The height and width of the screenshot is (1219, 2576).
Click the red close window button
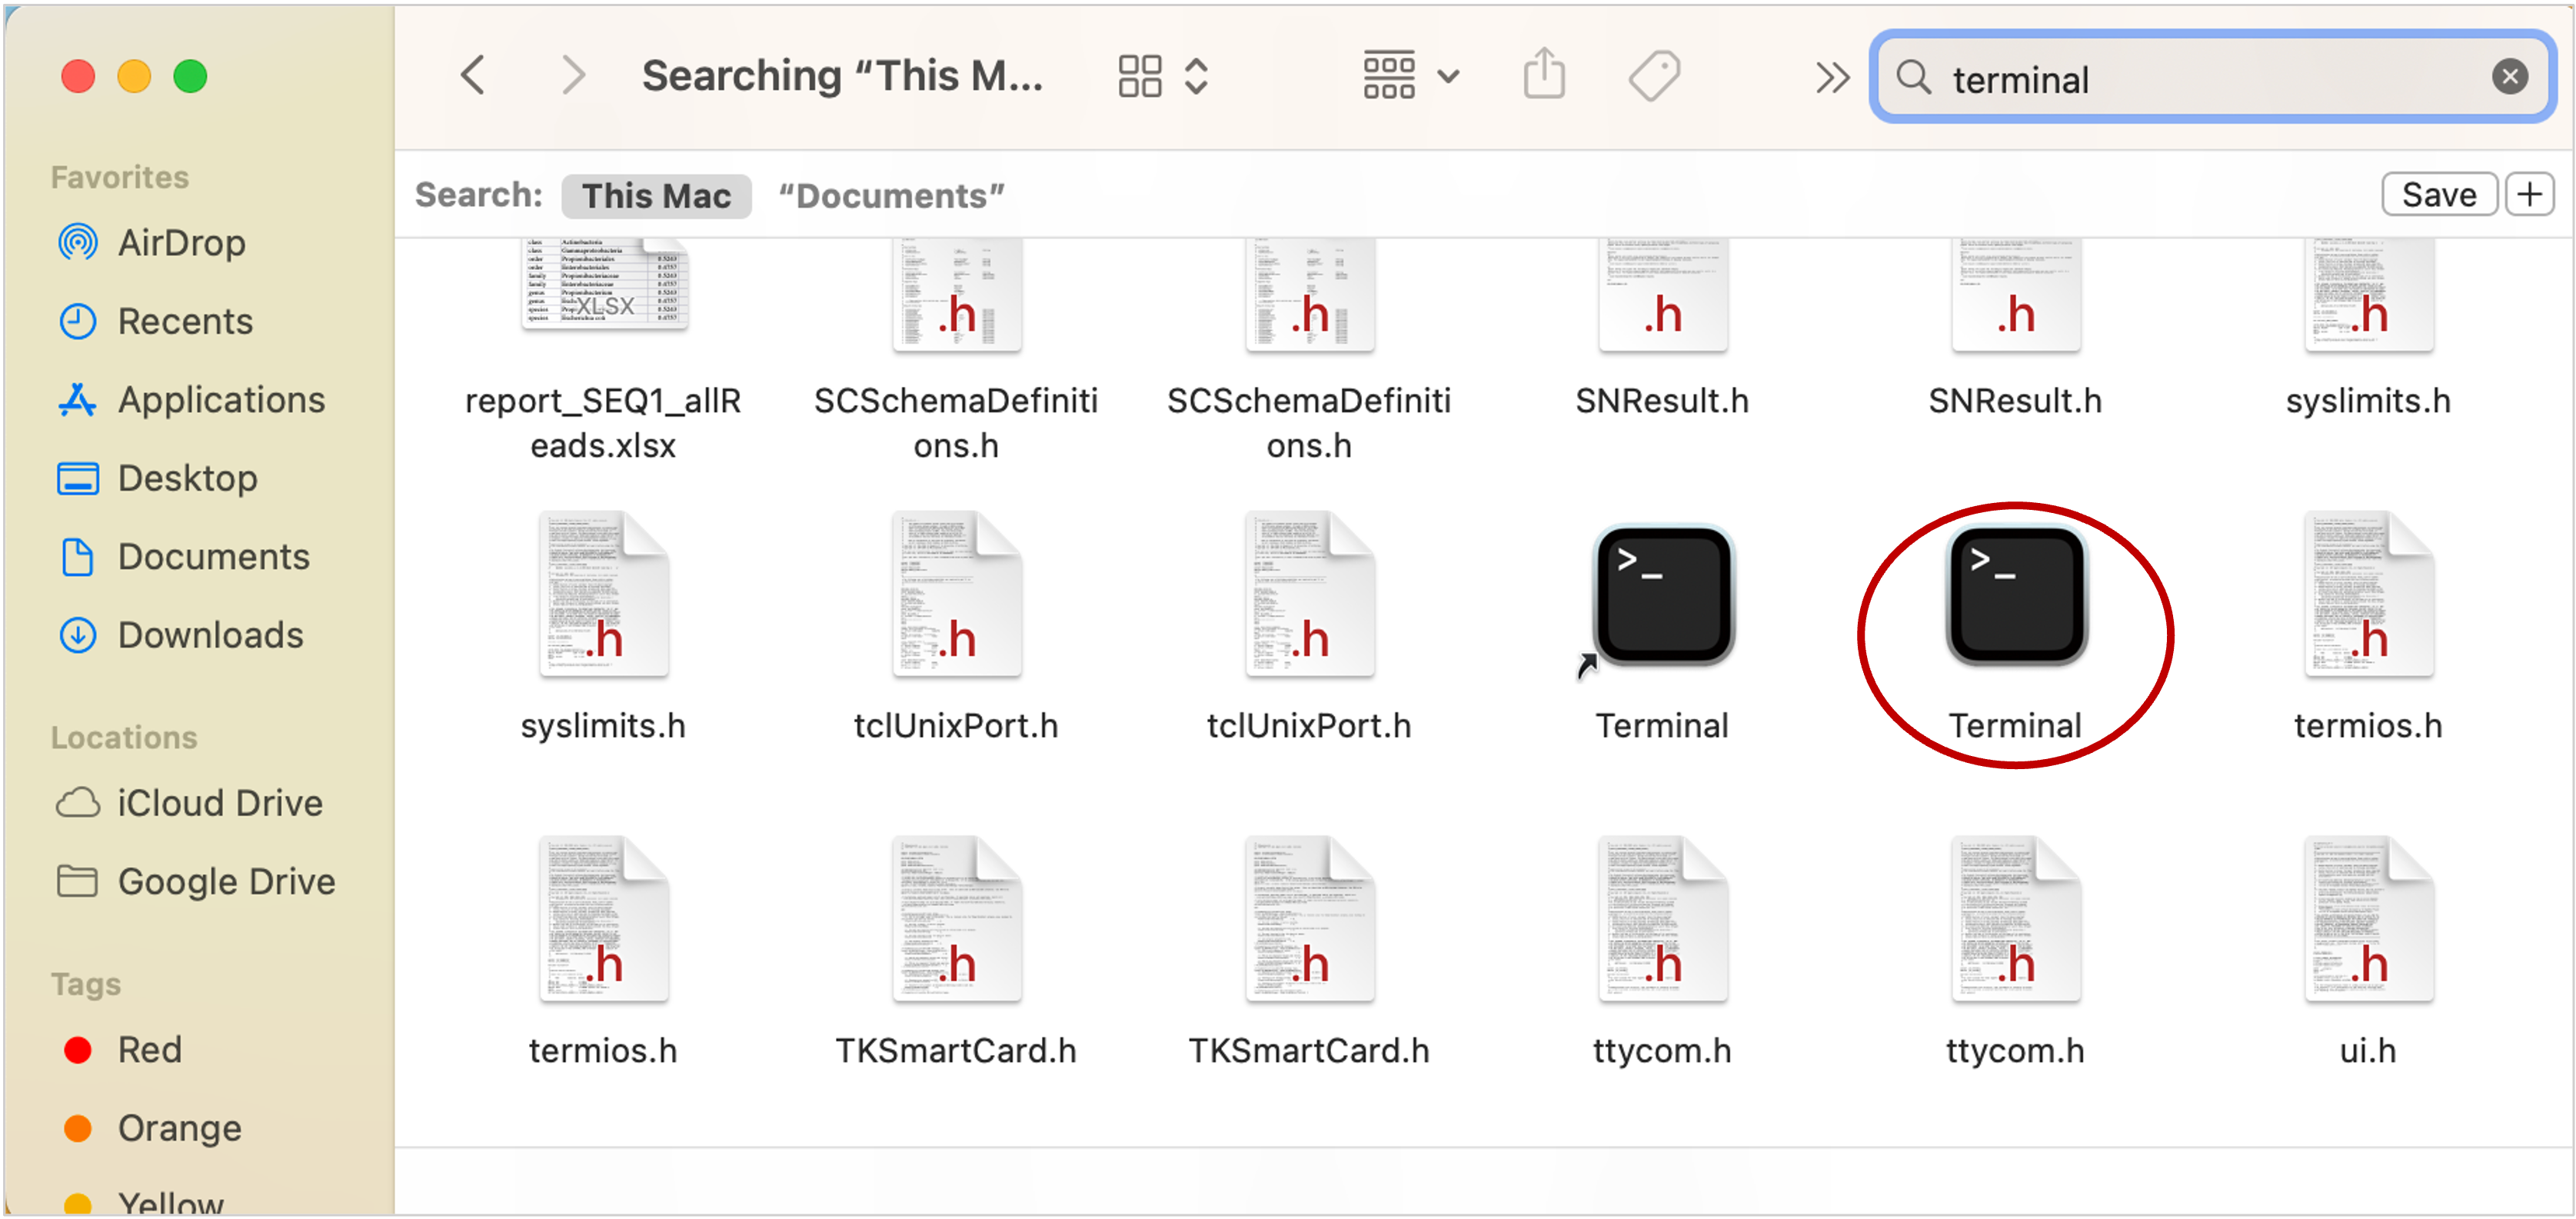(78, 76)
